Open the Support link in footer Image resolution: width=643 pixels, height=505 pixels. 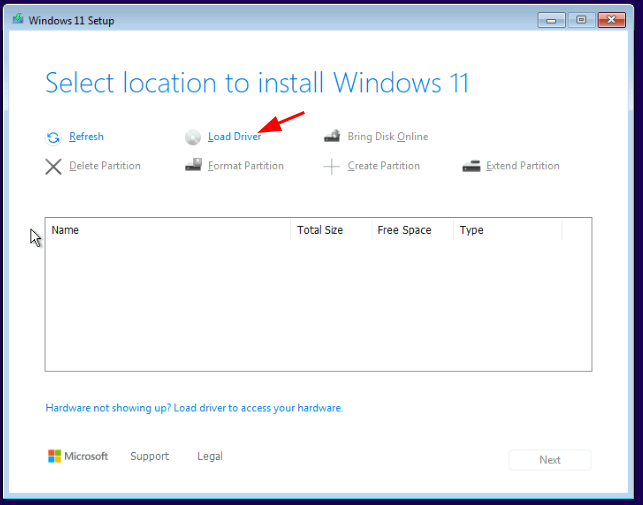coord(149,456)
